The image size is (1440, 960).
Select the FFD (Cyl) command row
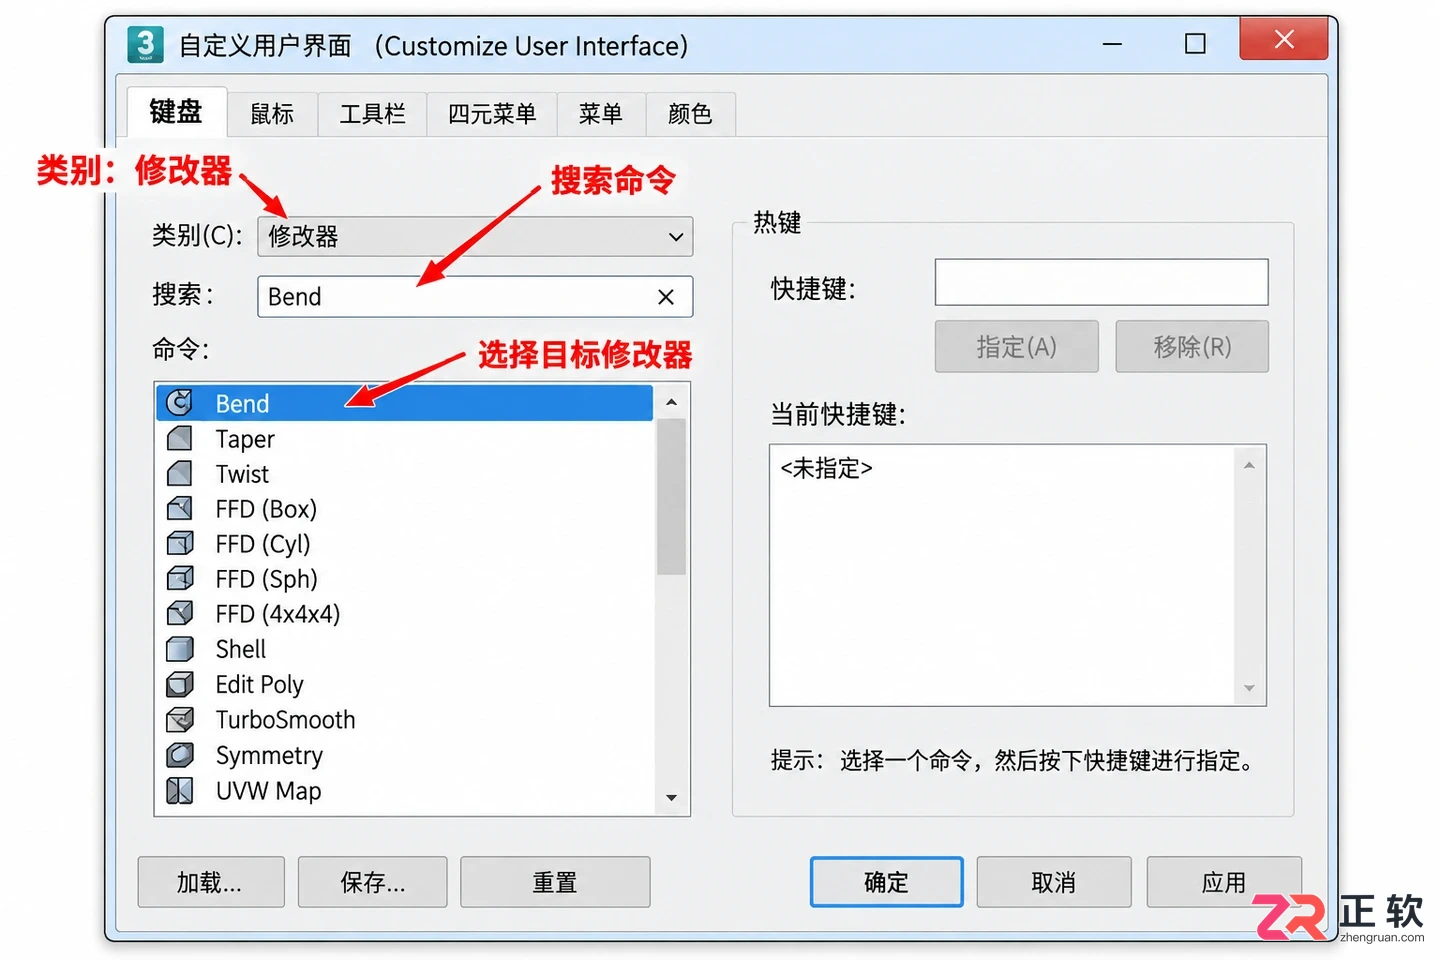405,543
